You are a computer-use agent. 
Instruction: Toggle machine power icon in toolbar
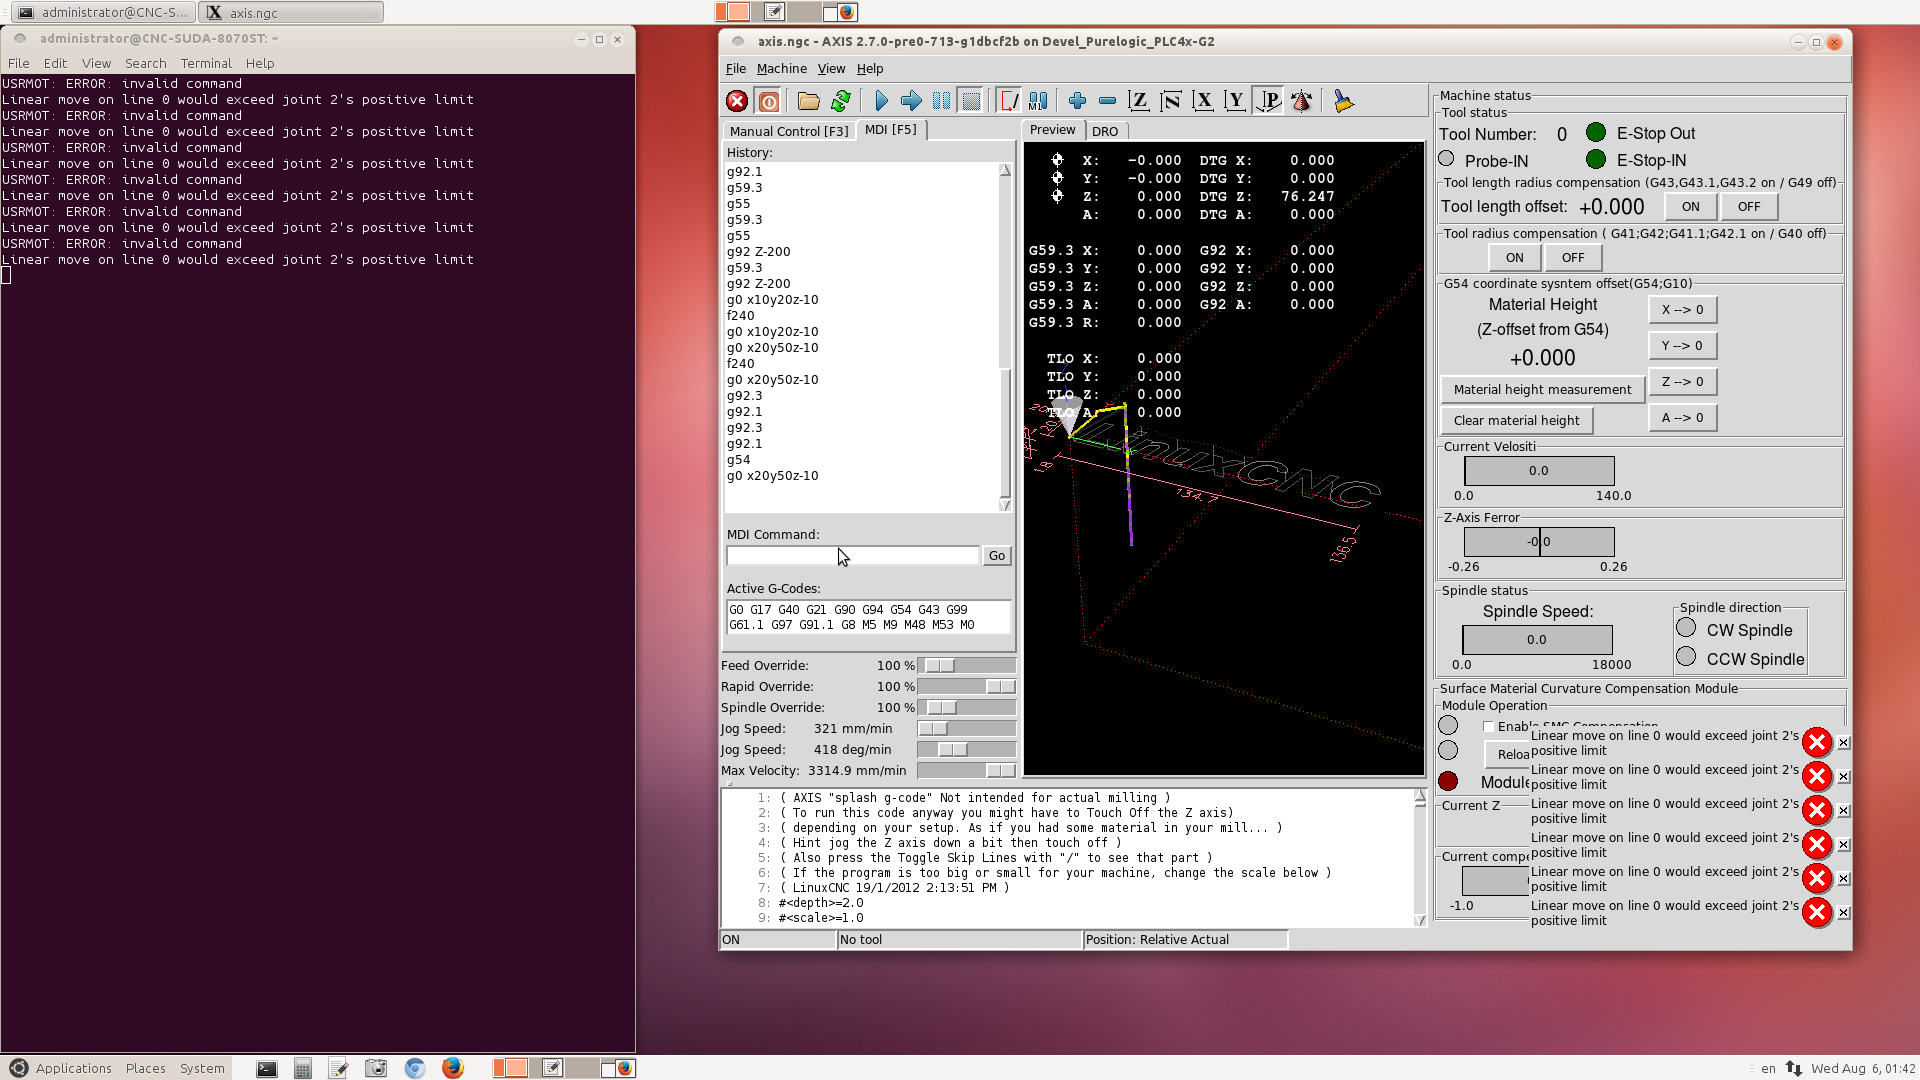(769, 101)
